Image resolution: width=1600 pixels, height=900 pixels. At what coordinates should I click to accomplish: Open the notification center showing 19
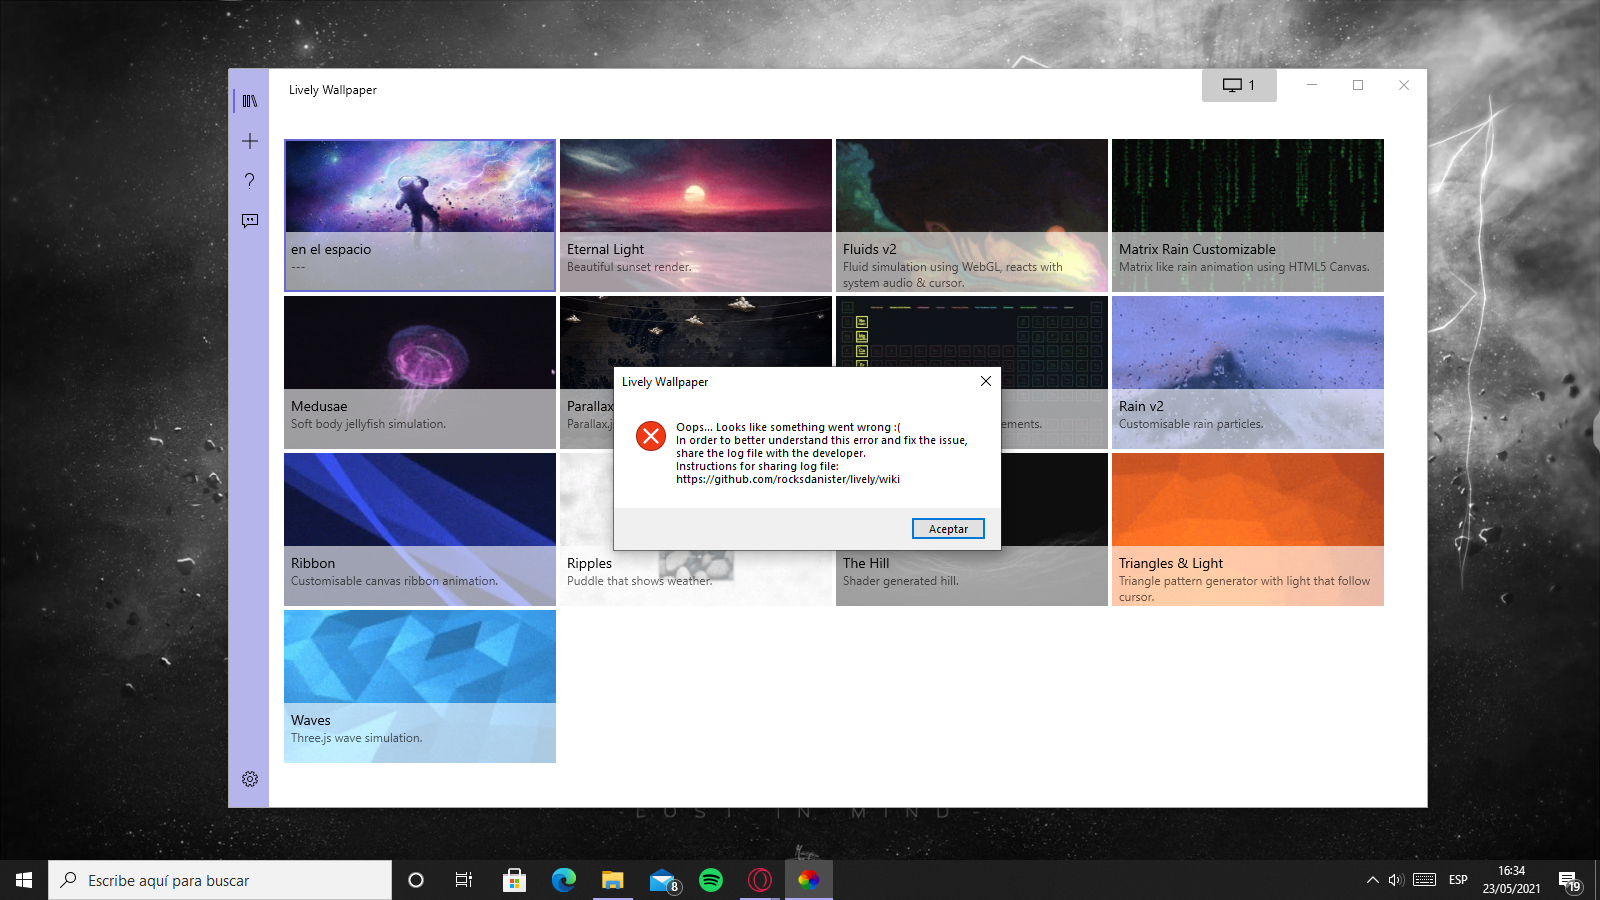pos(1570,880)
